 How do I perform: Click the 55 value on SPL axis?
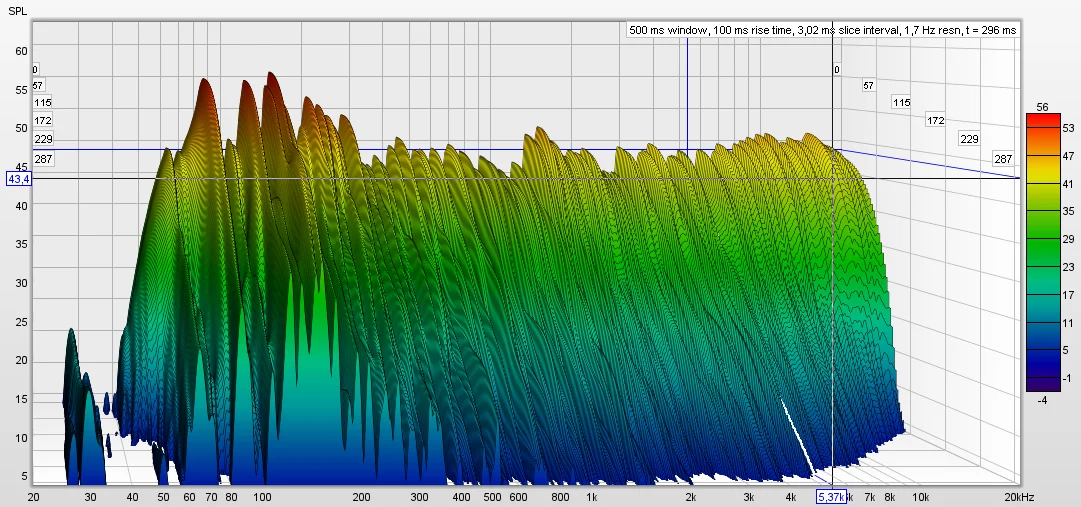pos(21,90)
